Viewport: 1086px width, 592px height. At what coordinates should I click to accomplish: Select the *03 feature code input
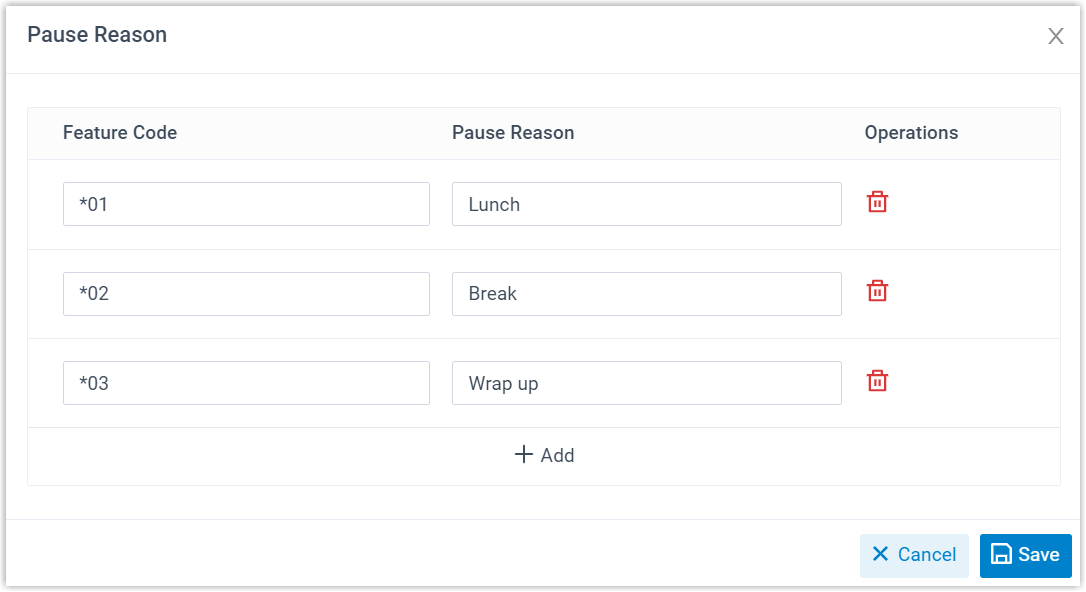pyautogui.click(x=246, y=383)
